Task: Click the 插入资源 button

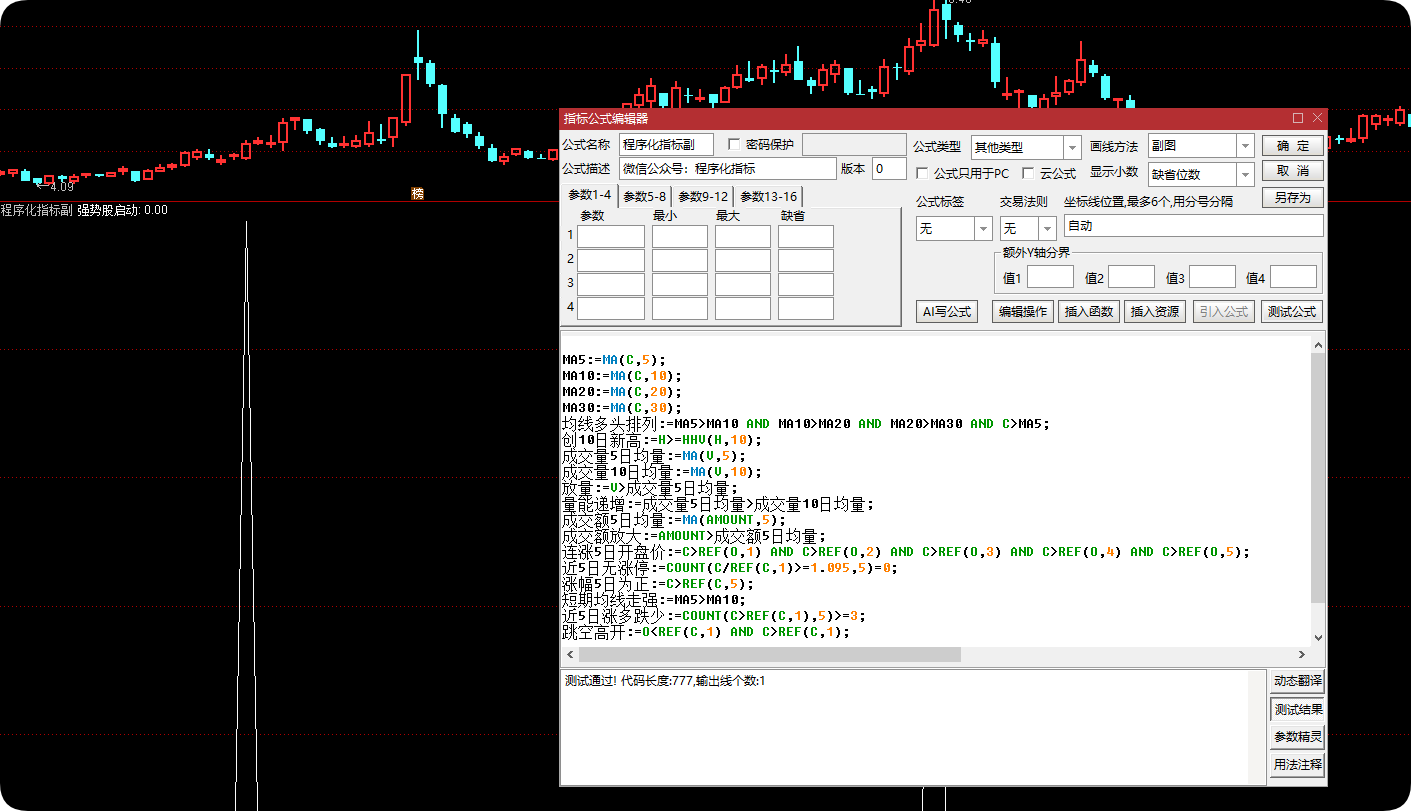Action: pos(1155,311)
